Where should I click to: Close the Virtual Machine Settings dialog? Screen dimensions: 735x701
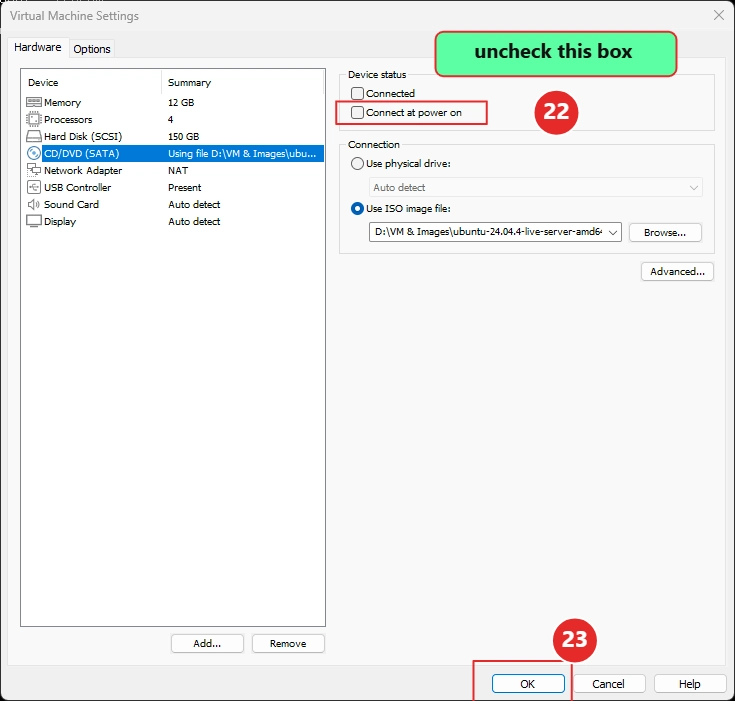point(719,15)
